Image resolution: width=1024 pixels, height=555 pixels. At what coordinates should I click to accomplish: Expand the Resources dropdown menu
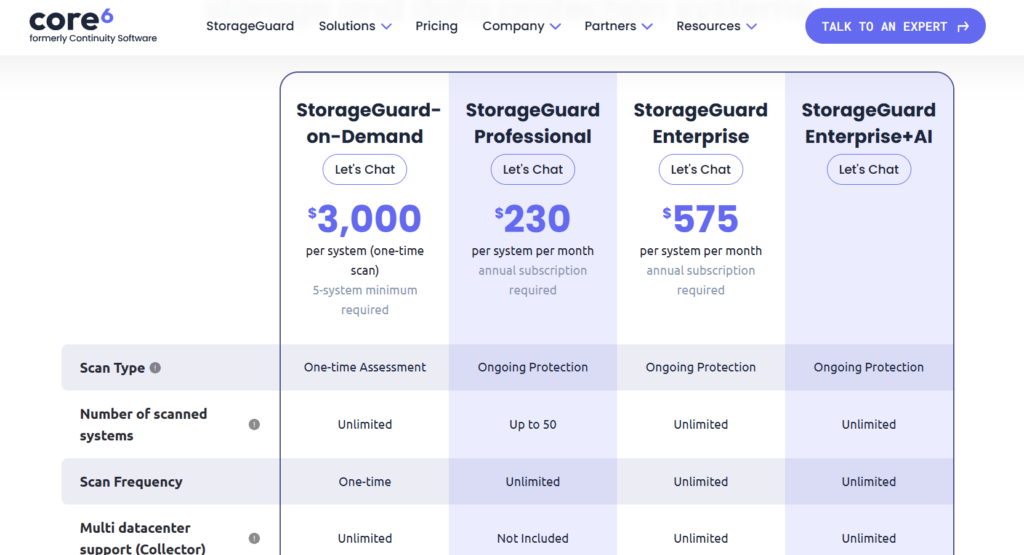tap(716, 26)
